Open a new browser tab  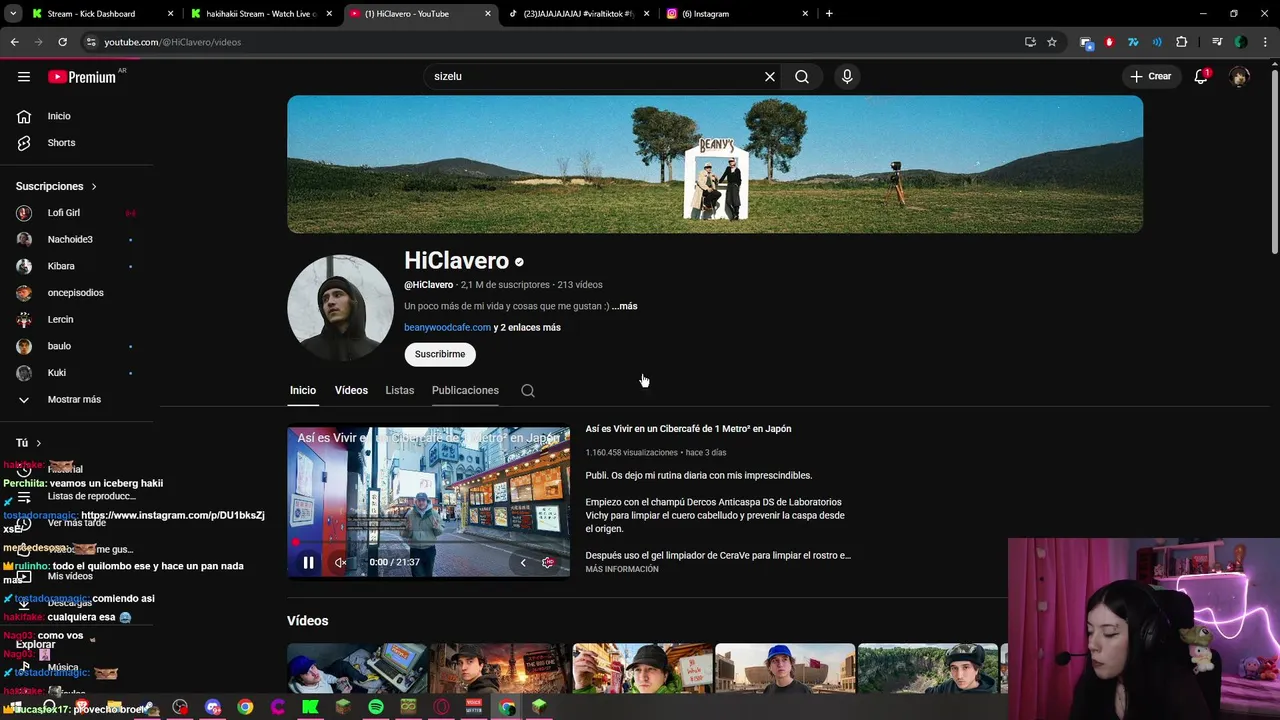(x=829, y=14)
